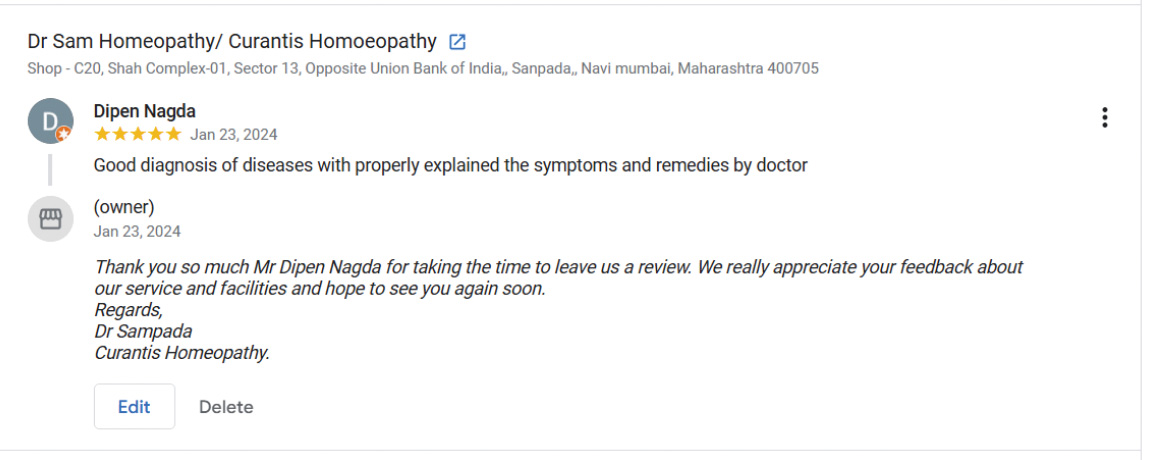1152x460 pixels.
Task: Click the vertical thread line below the avatar
Action: 49,170
